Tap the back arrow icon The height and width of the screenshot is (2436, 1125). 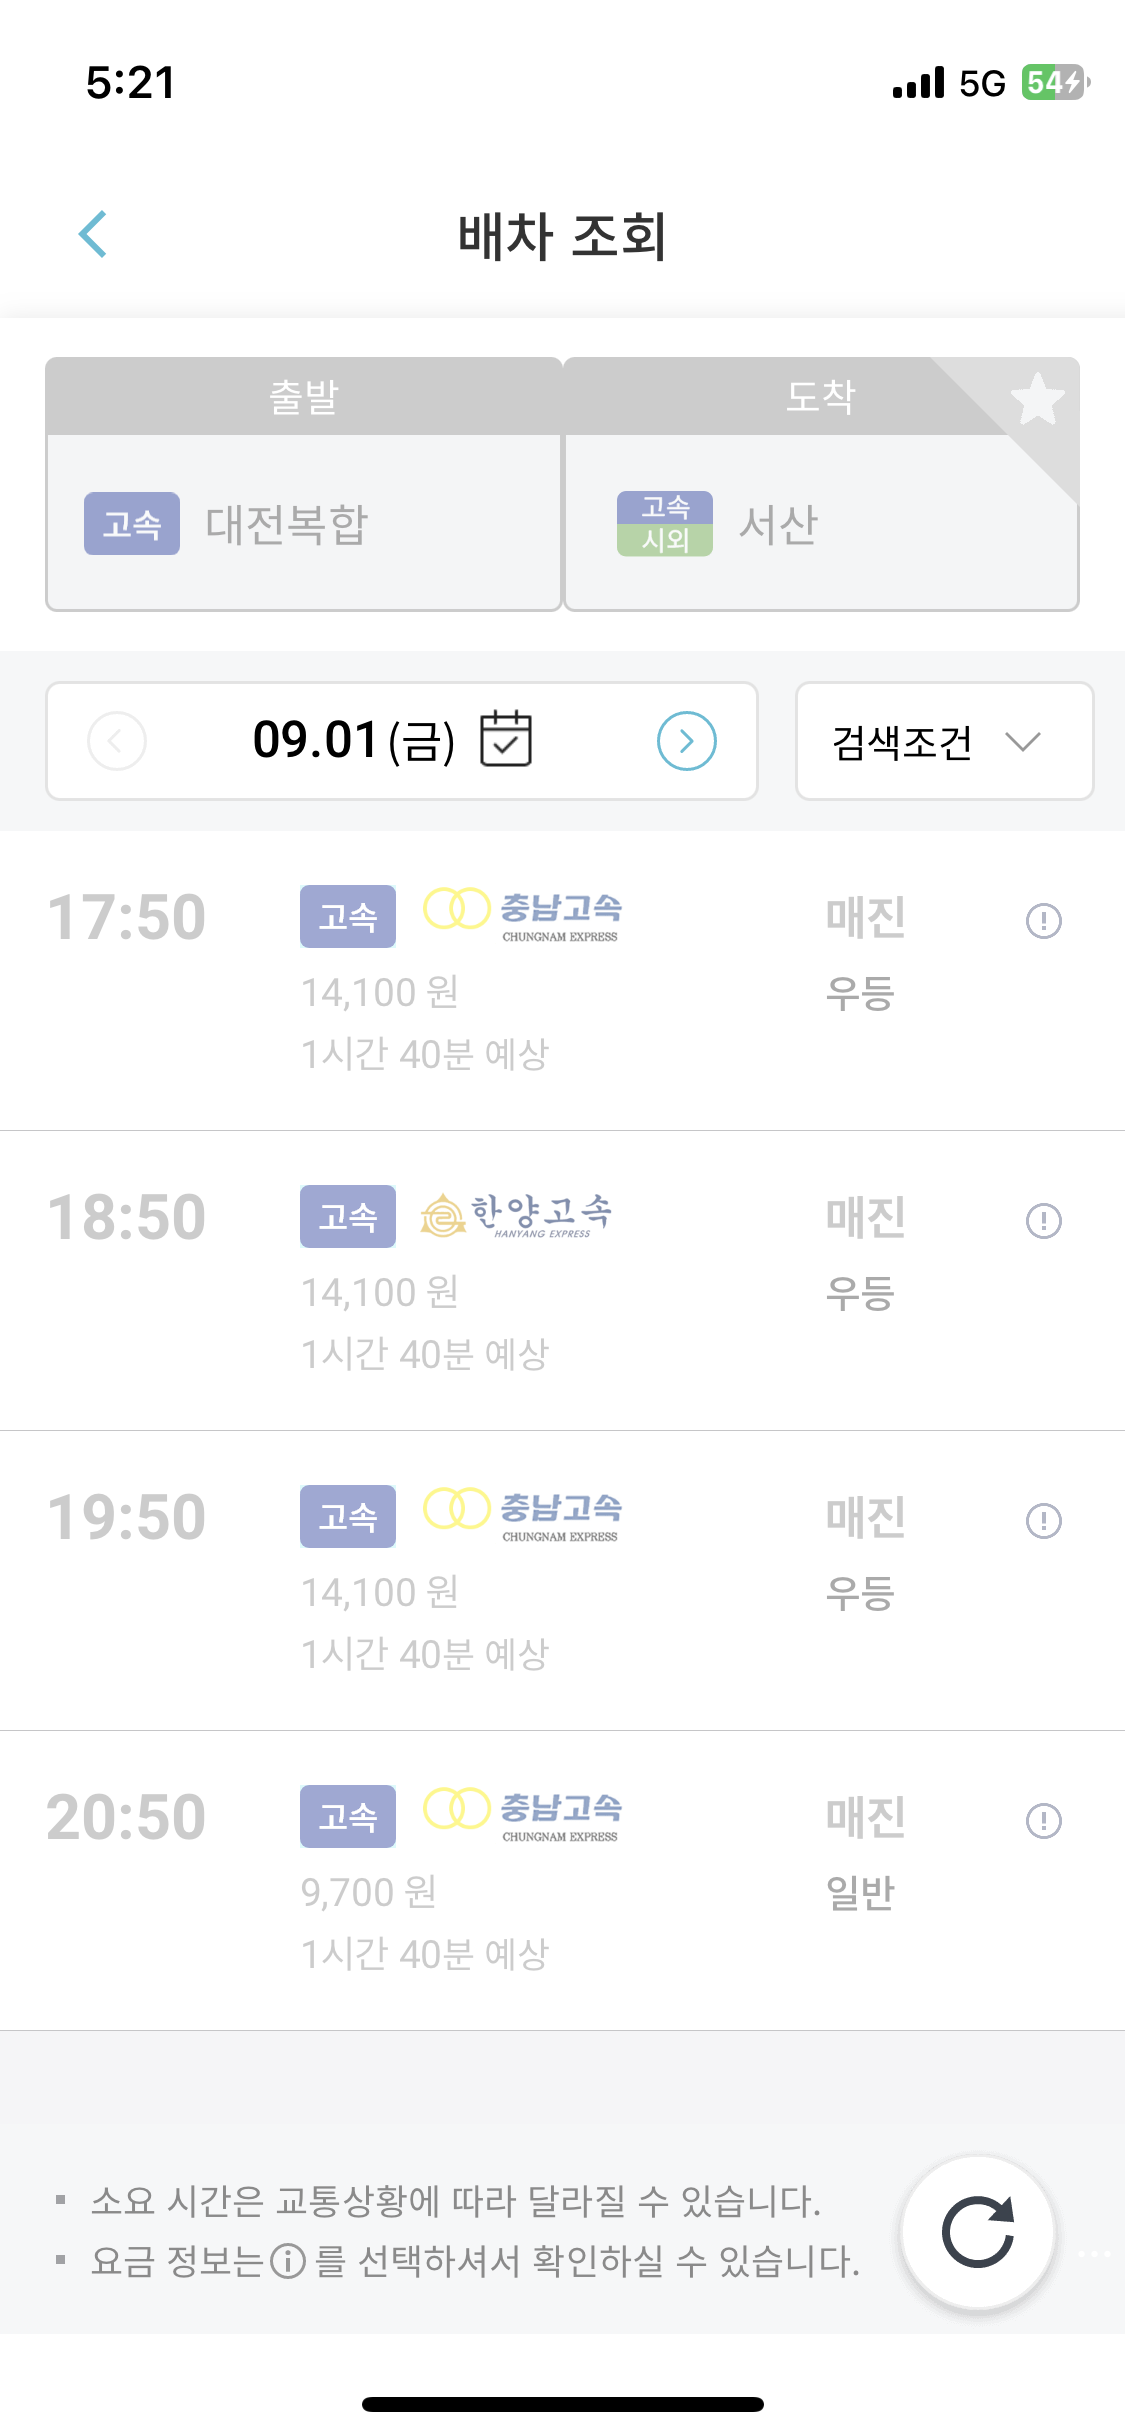pos(93,235)
